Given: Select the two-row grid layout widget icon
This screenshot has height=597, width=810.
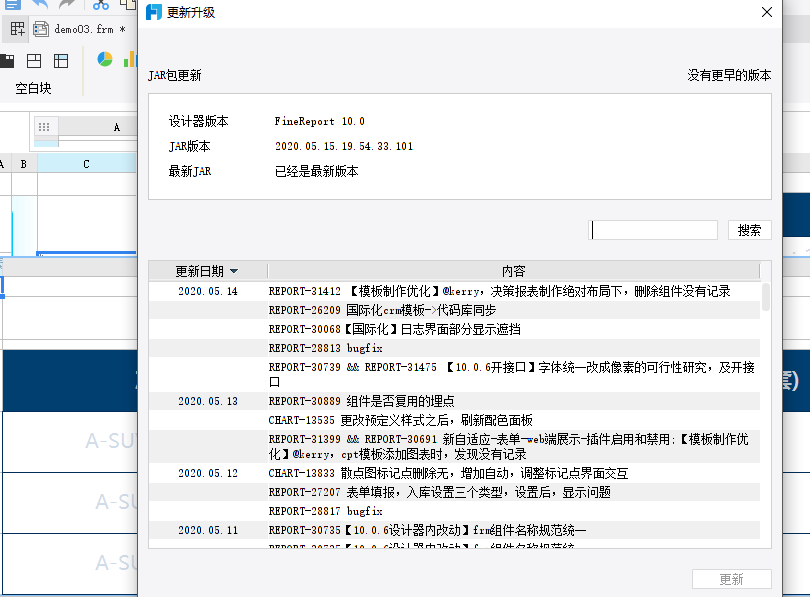Looking at the screenshot, I should pos(34,61).
